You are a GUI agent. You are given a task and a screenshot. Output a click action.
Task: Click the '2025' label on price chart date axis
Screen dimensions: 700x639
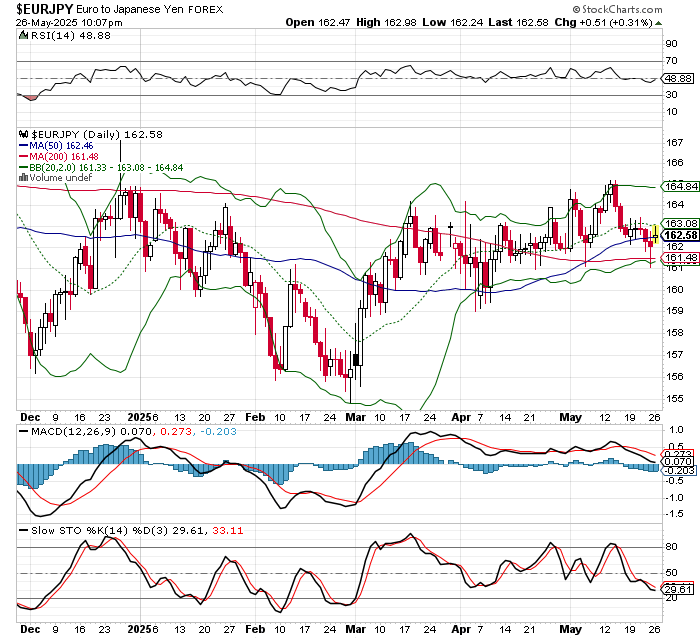pyautogui.click(x=139, y=417)
